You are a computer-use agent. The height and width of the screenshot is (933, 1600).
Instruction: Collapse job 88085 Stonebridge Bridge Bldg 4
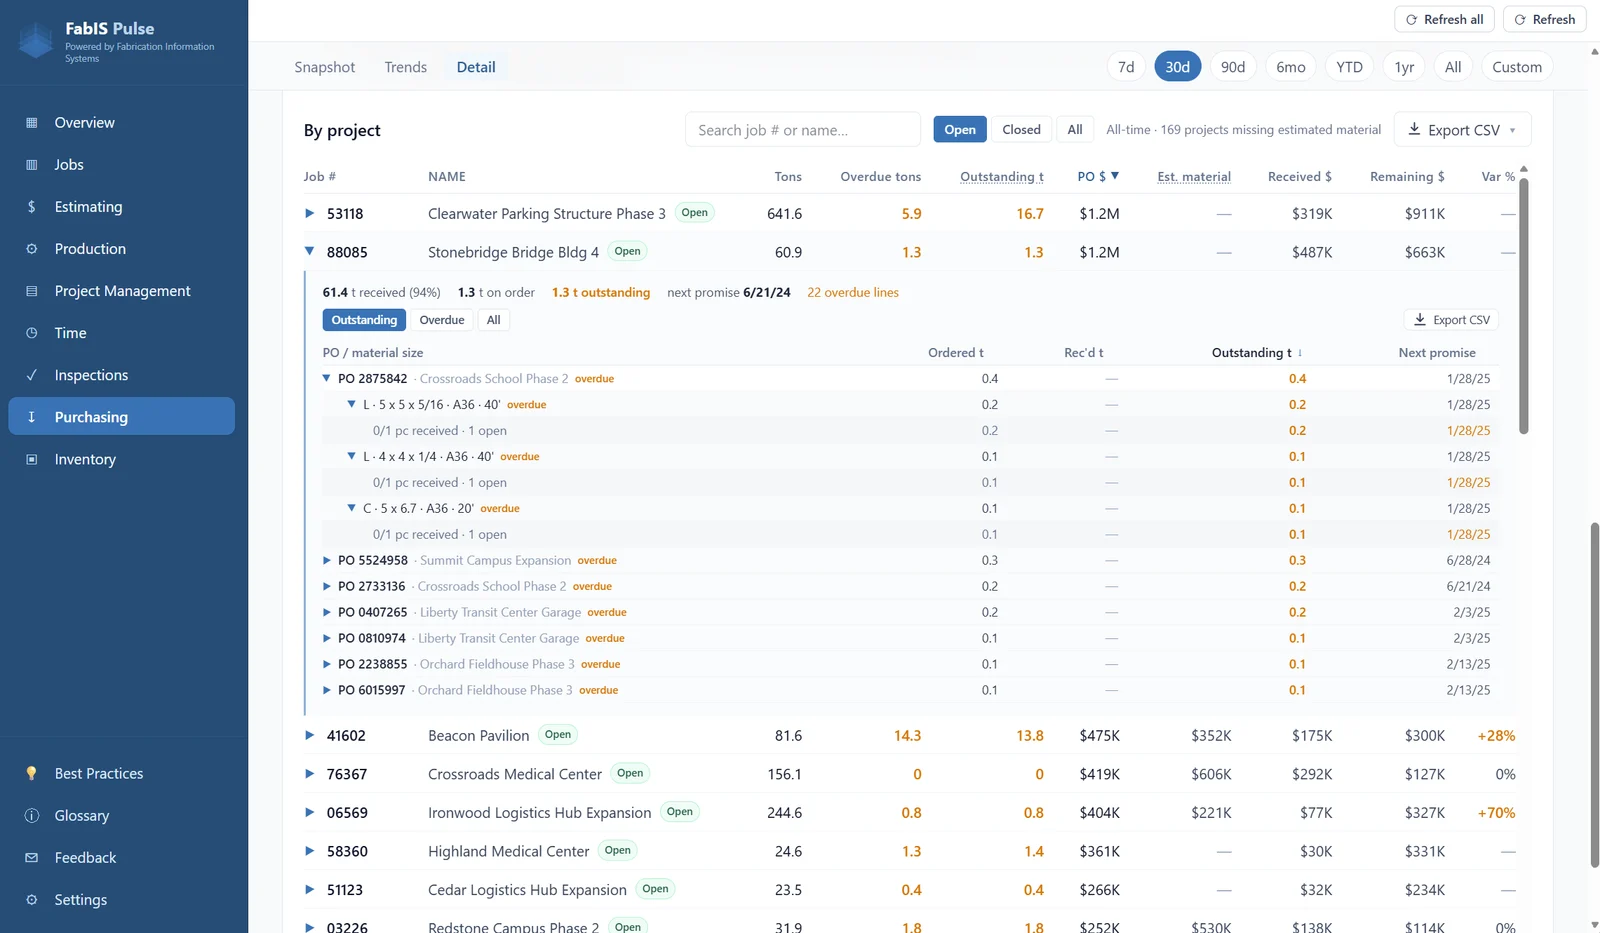(x=309, y=251)
